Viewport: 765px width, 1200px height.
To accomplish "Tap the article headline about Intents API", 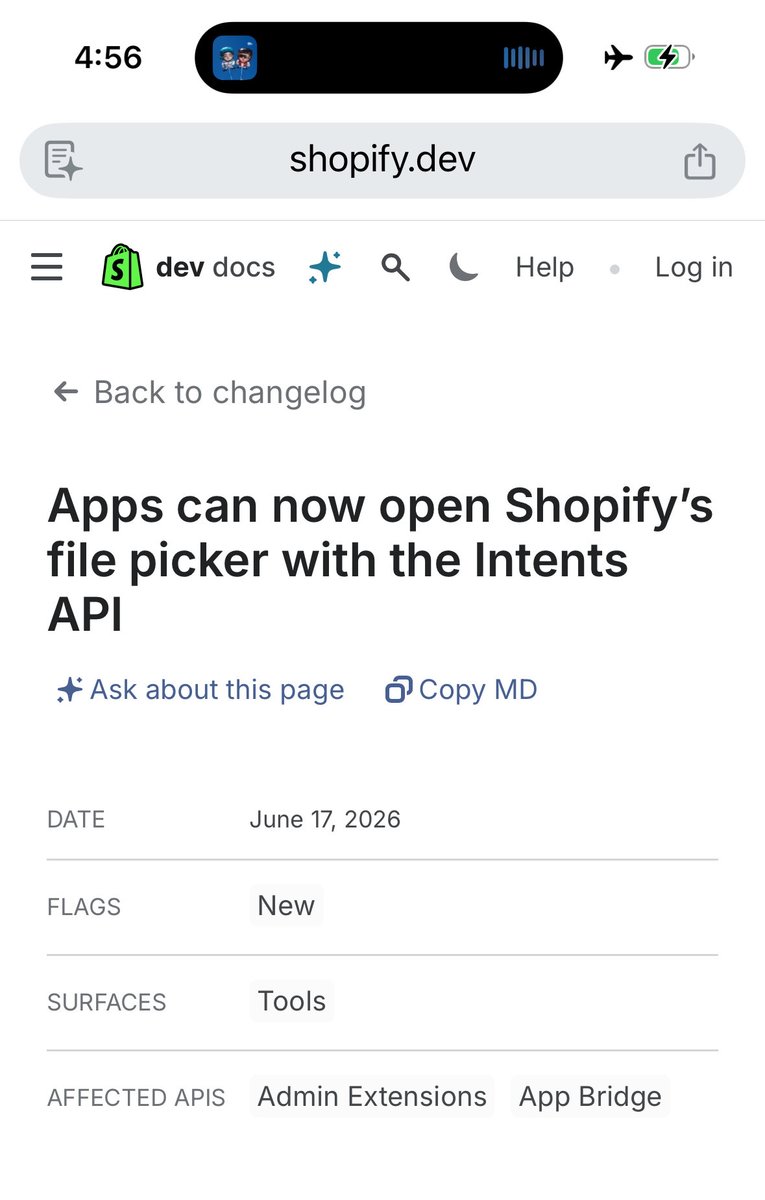I will point(381,561).
